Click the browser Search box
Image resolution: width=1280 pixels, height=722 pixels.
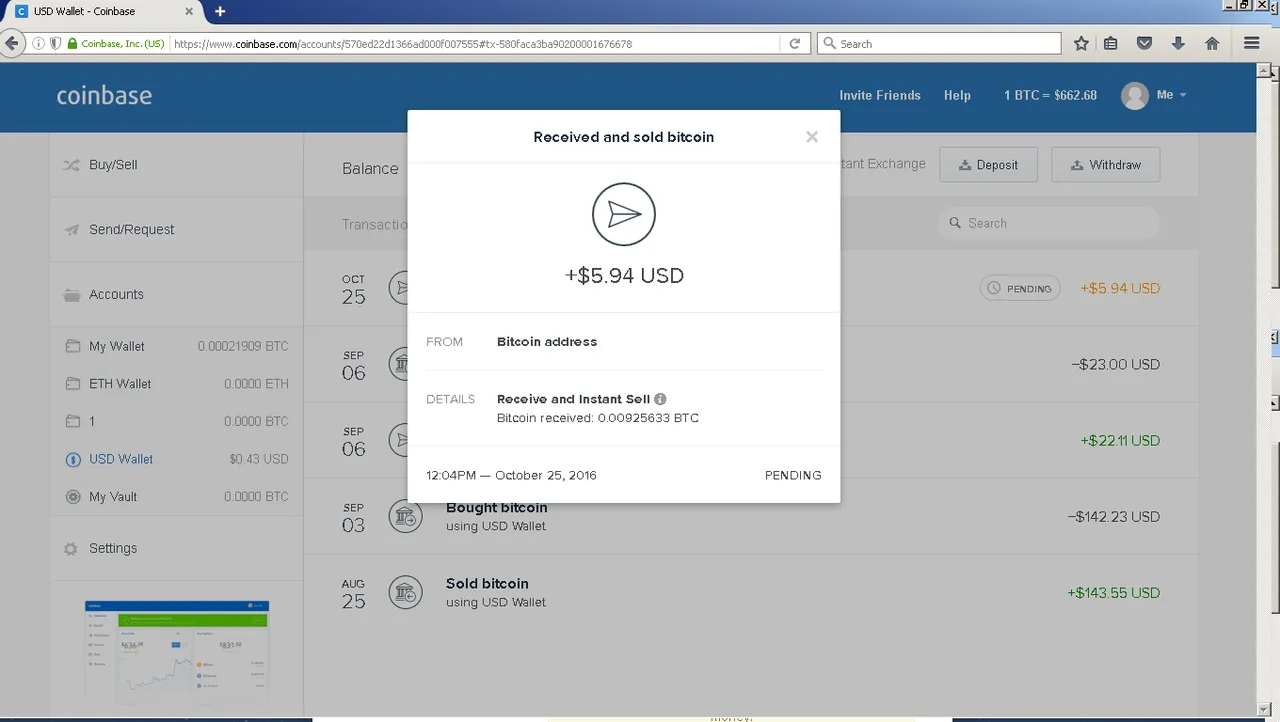[939, 44]
